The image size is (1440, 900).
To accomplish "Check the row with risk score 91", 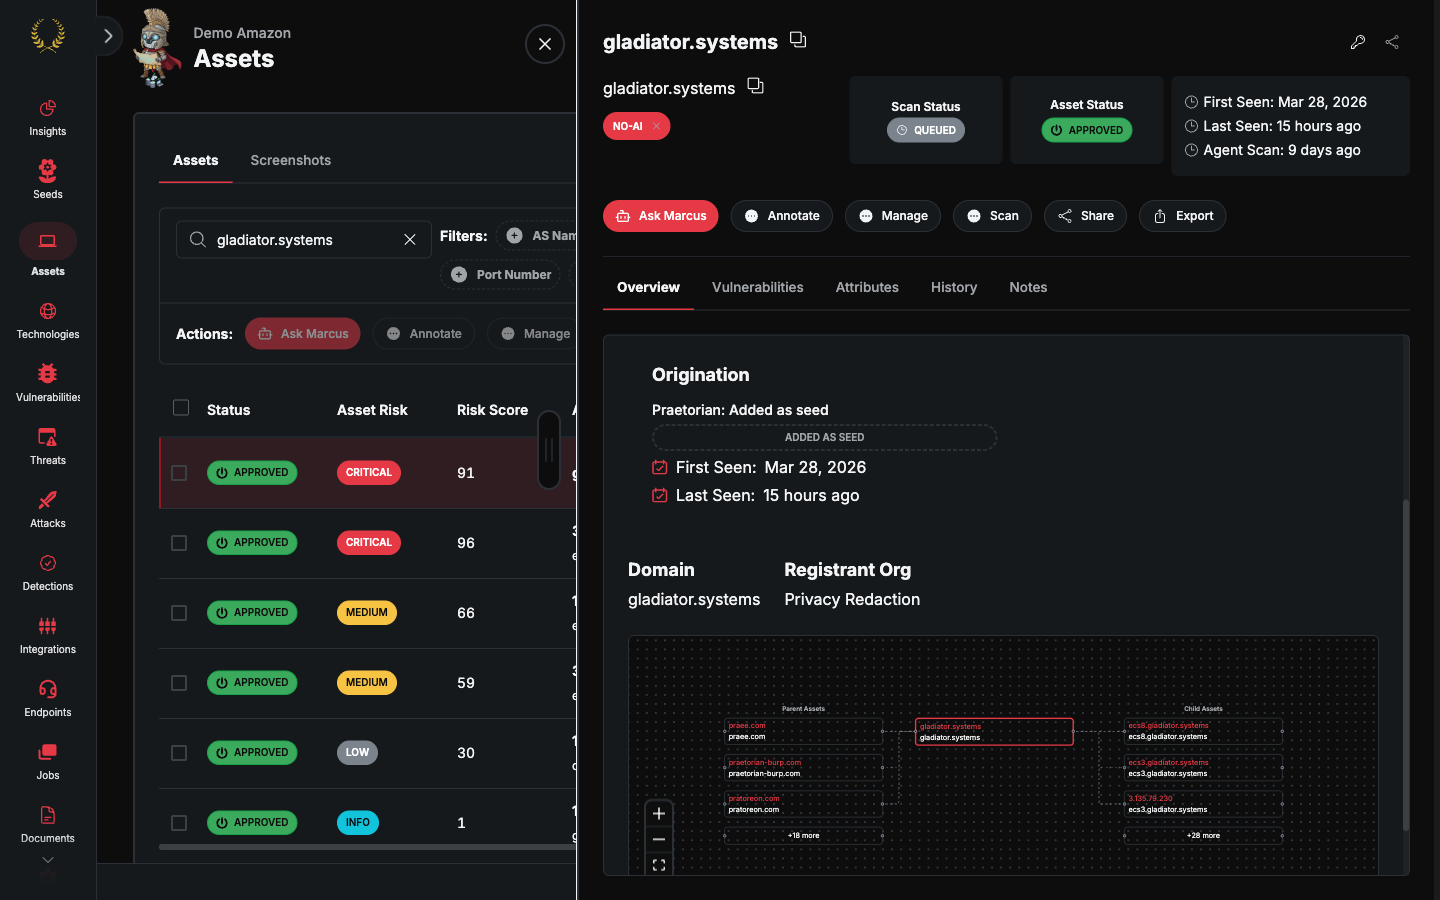I will pyautogui.click(x=179, y=473).
